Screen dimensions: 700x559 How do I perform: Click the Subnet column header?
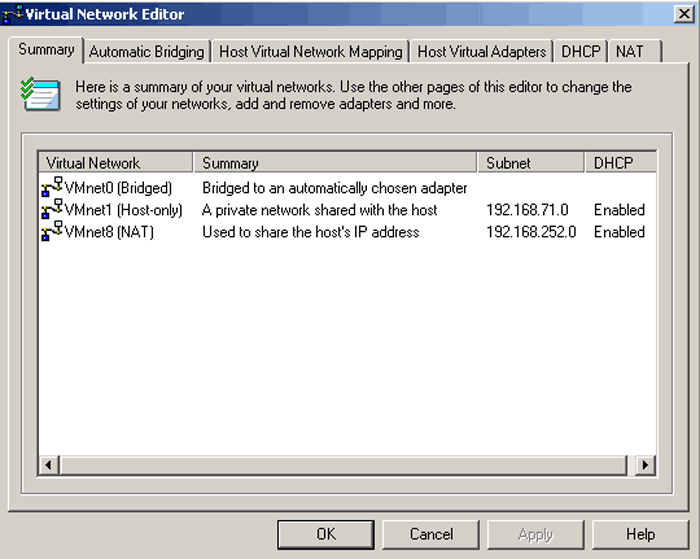point(531,163)
